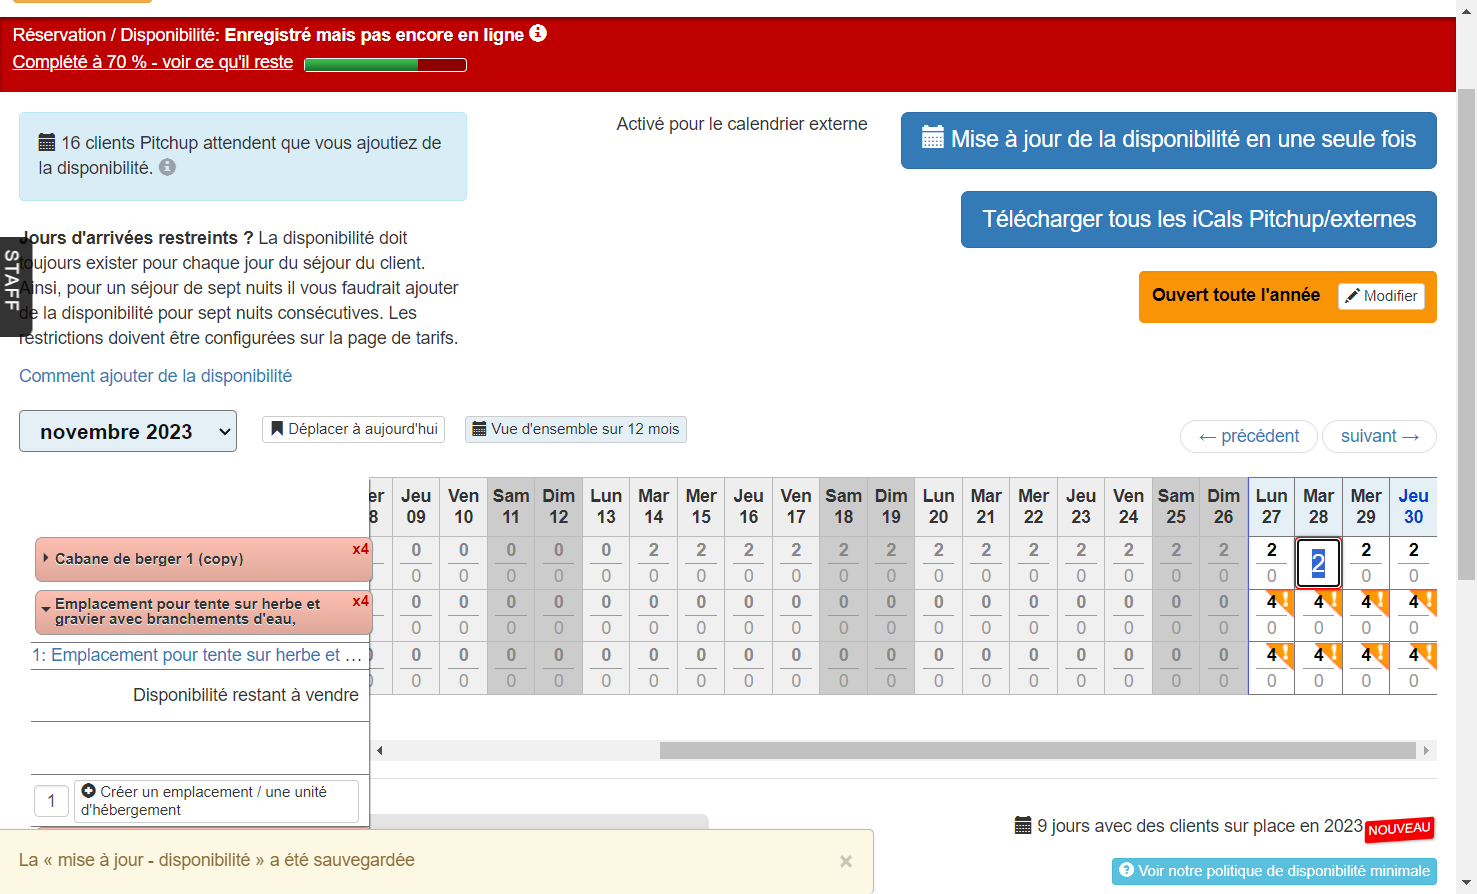Click the 'Jeu 30' column header

[1413, 507]
